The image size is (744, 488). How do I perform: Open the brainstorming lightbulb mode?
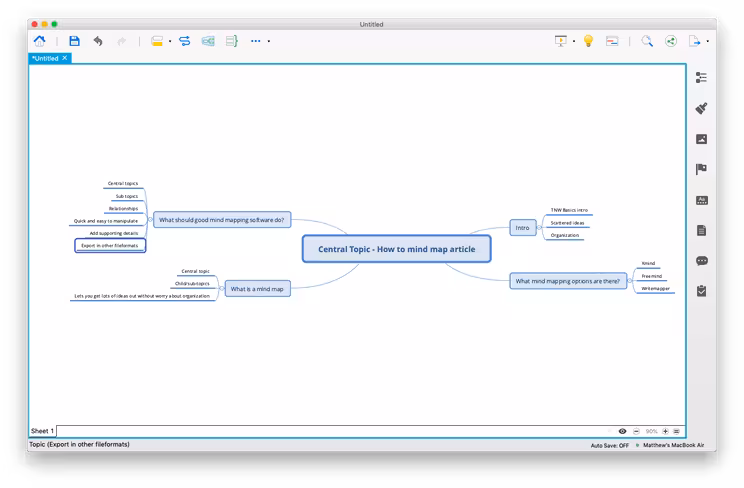click(588, 41)
